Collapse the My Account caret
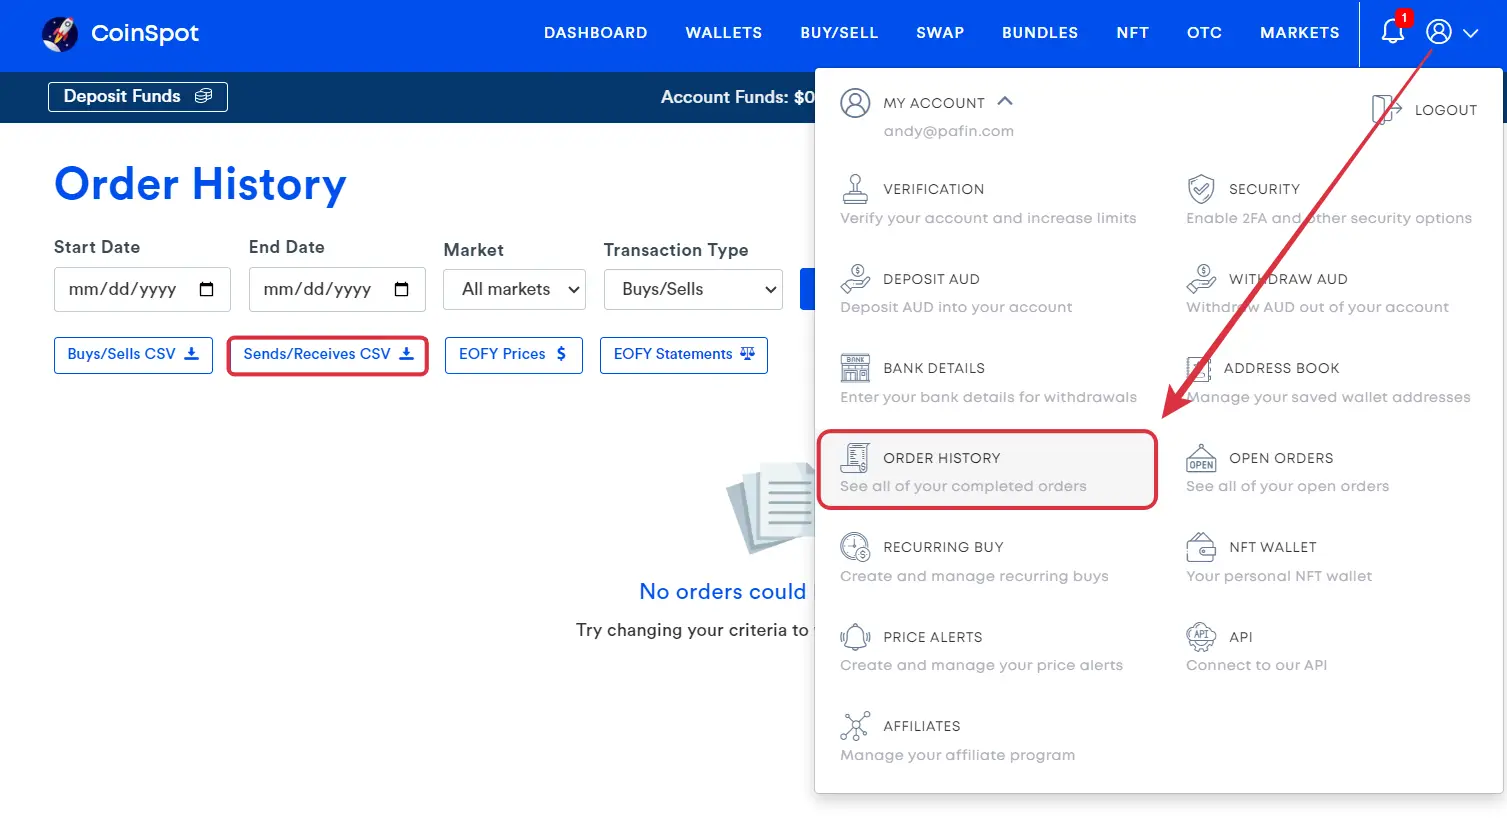 click(x=1005, y=101)
